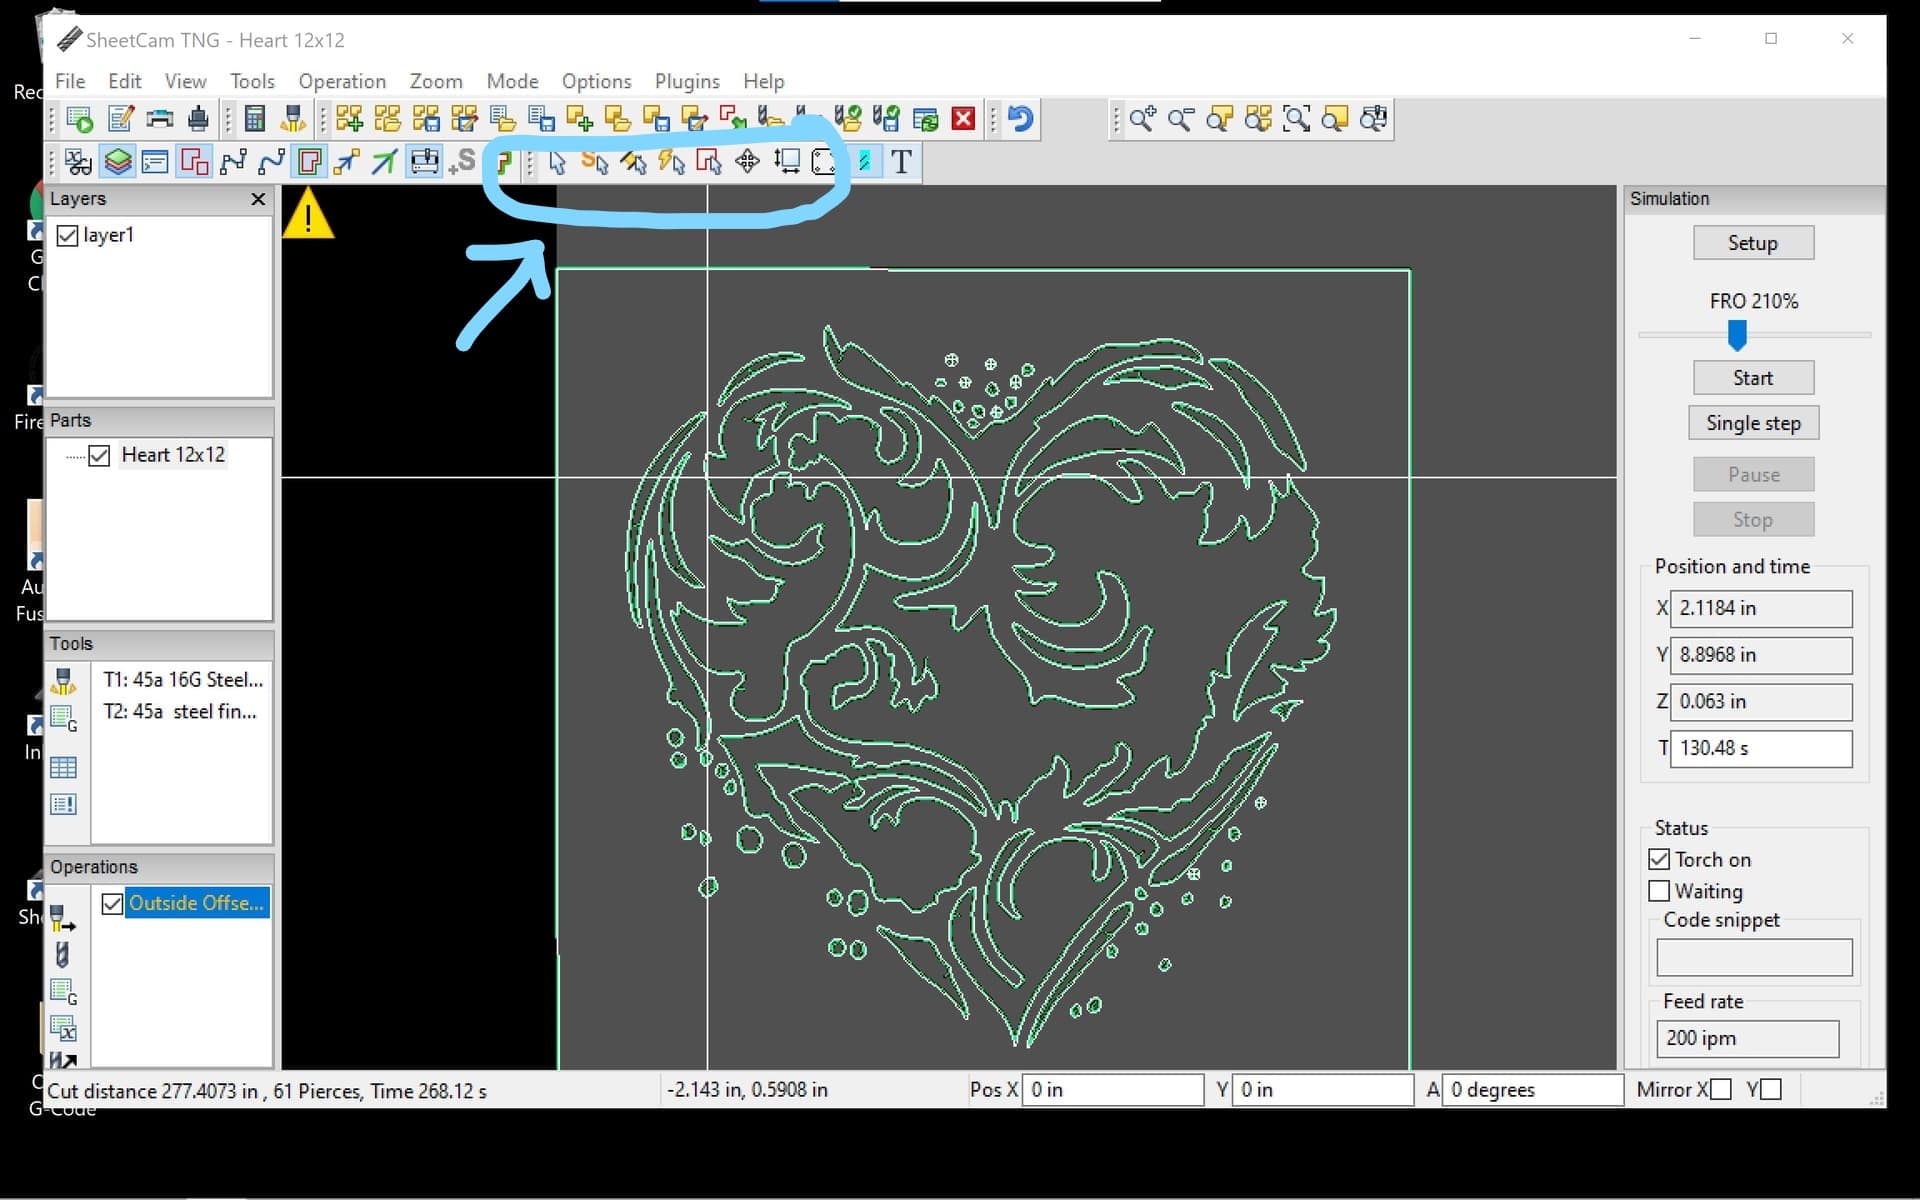The width and height of the screenshot is (1920, 1200).
Task: Click the Single step button
Action: pyautogui.click(x=1753, y=423)
